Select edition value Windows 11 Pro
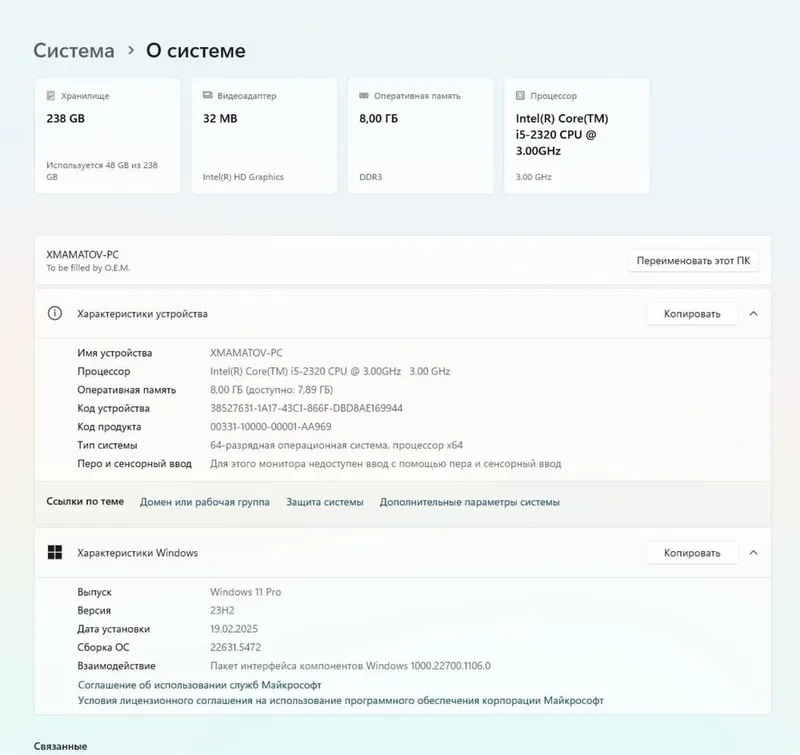 click(245, 592)
